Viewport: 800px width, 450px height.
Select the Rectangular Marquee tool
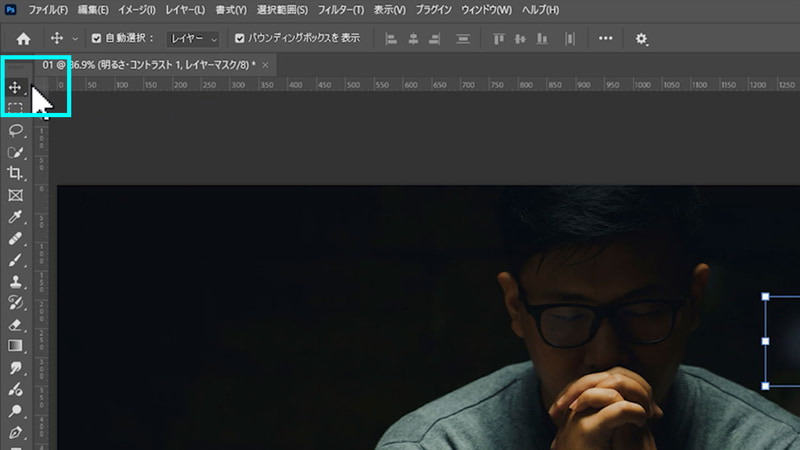[x=15, y=108]
